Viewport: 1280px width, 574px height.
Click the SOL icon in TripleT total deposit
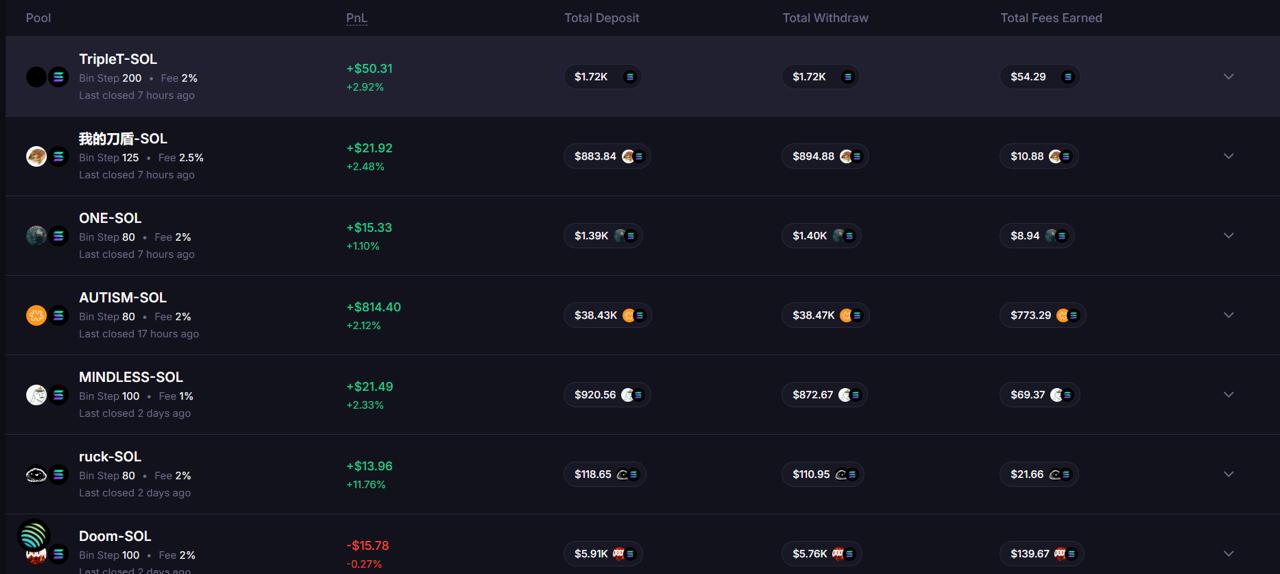point(630,77)
